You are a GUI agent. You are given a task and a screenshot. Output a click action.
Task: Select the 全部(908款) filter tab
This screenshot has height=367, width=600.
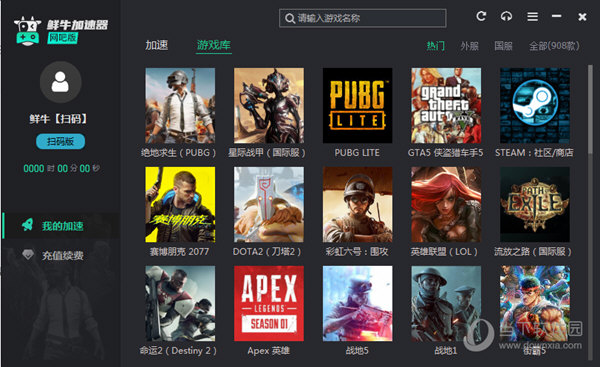point(554,46)
